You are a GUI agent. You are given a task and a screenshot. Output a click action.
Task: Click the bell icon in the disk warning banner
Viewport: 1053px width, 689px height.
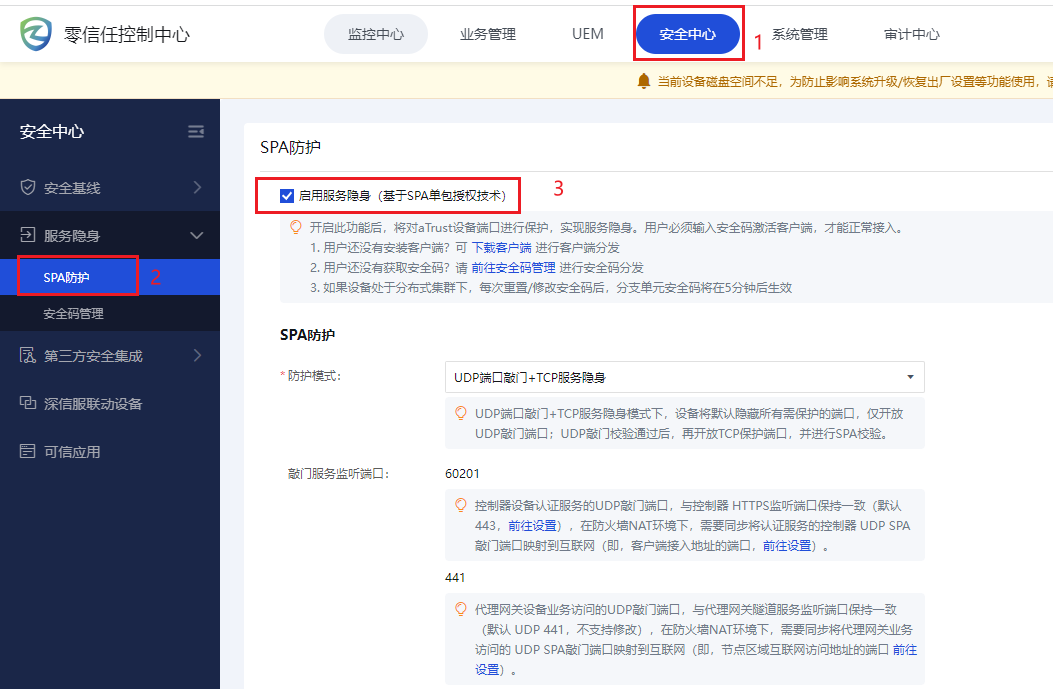pyautogui.click(x=643, y=81)
